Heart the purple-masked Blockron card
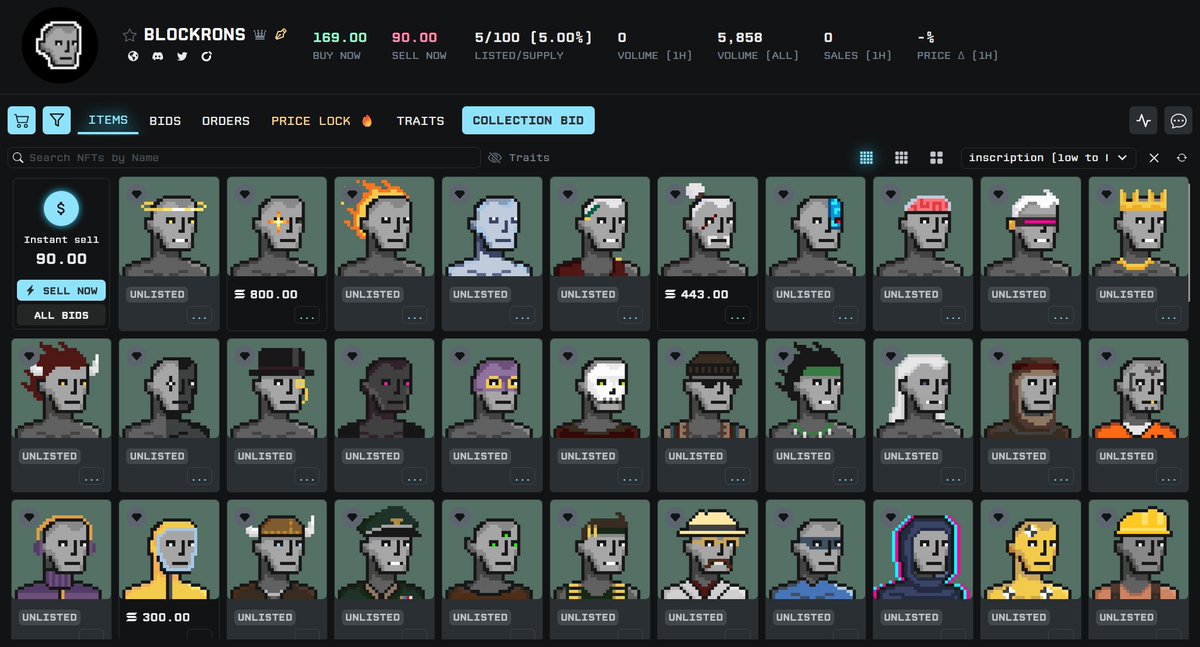 tap(460, 357)
